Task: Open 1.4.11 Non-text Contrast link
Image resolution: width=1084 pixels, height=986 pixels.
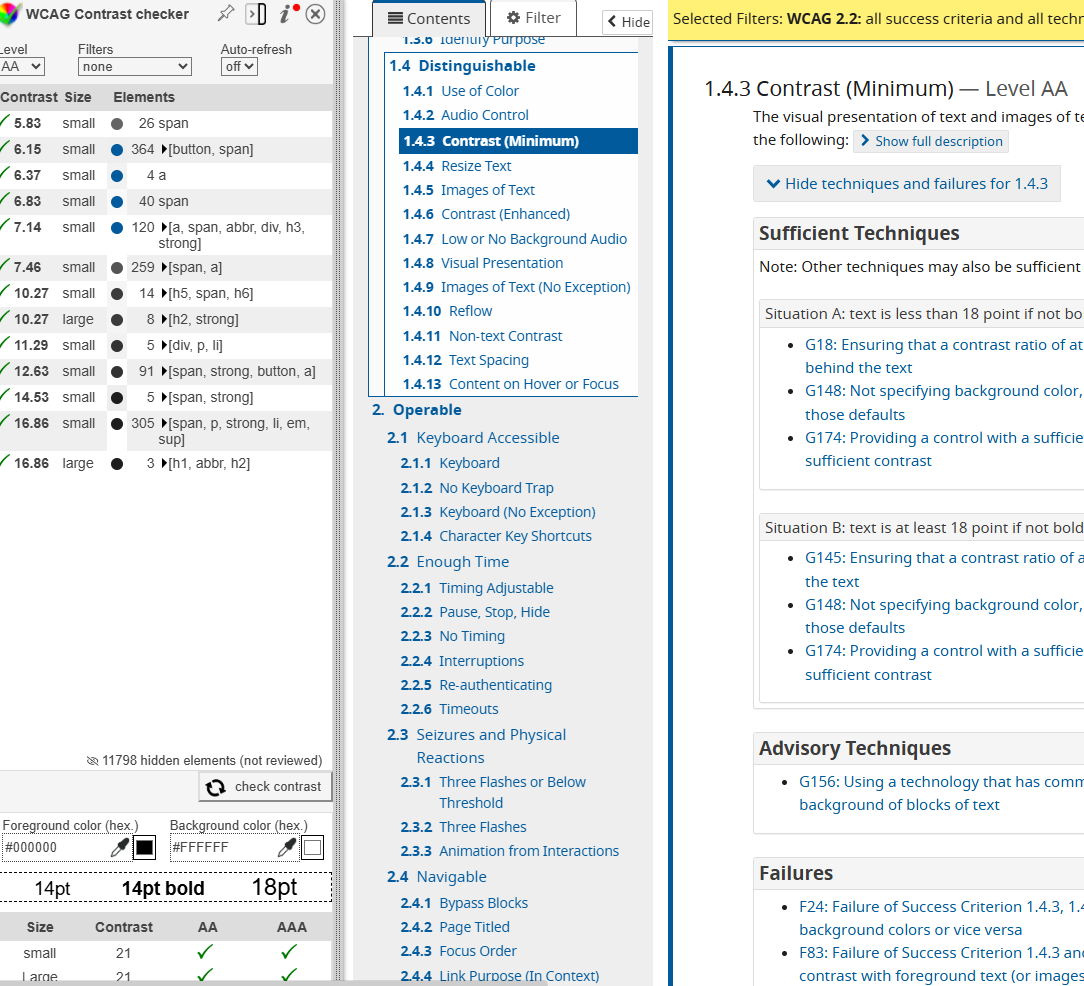Action: pyautogui.click(x=505, y=336)
